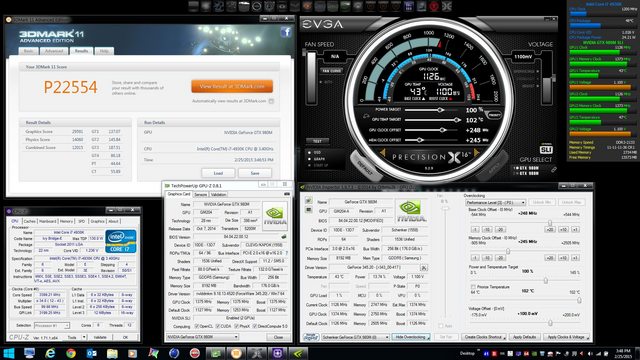Viewport: 640px width, 360px height.
Task: Toggle DirectCompute 5.0 checkbox in GPU-Z
Action: click(255, 326)
